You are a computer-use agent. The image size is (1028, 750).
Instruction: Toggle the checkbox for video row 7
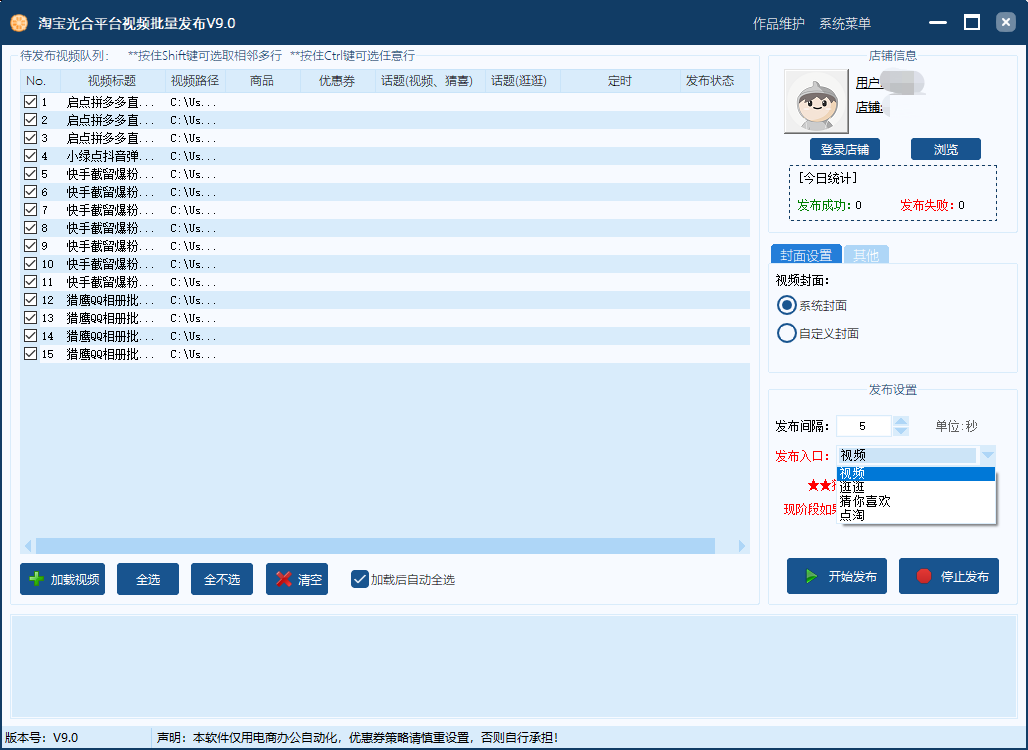[30, 209]
